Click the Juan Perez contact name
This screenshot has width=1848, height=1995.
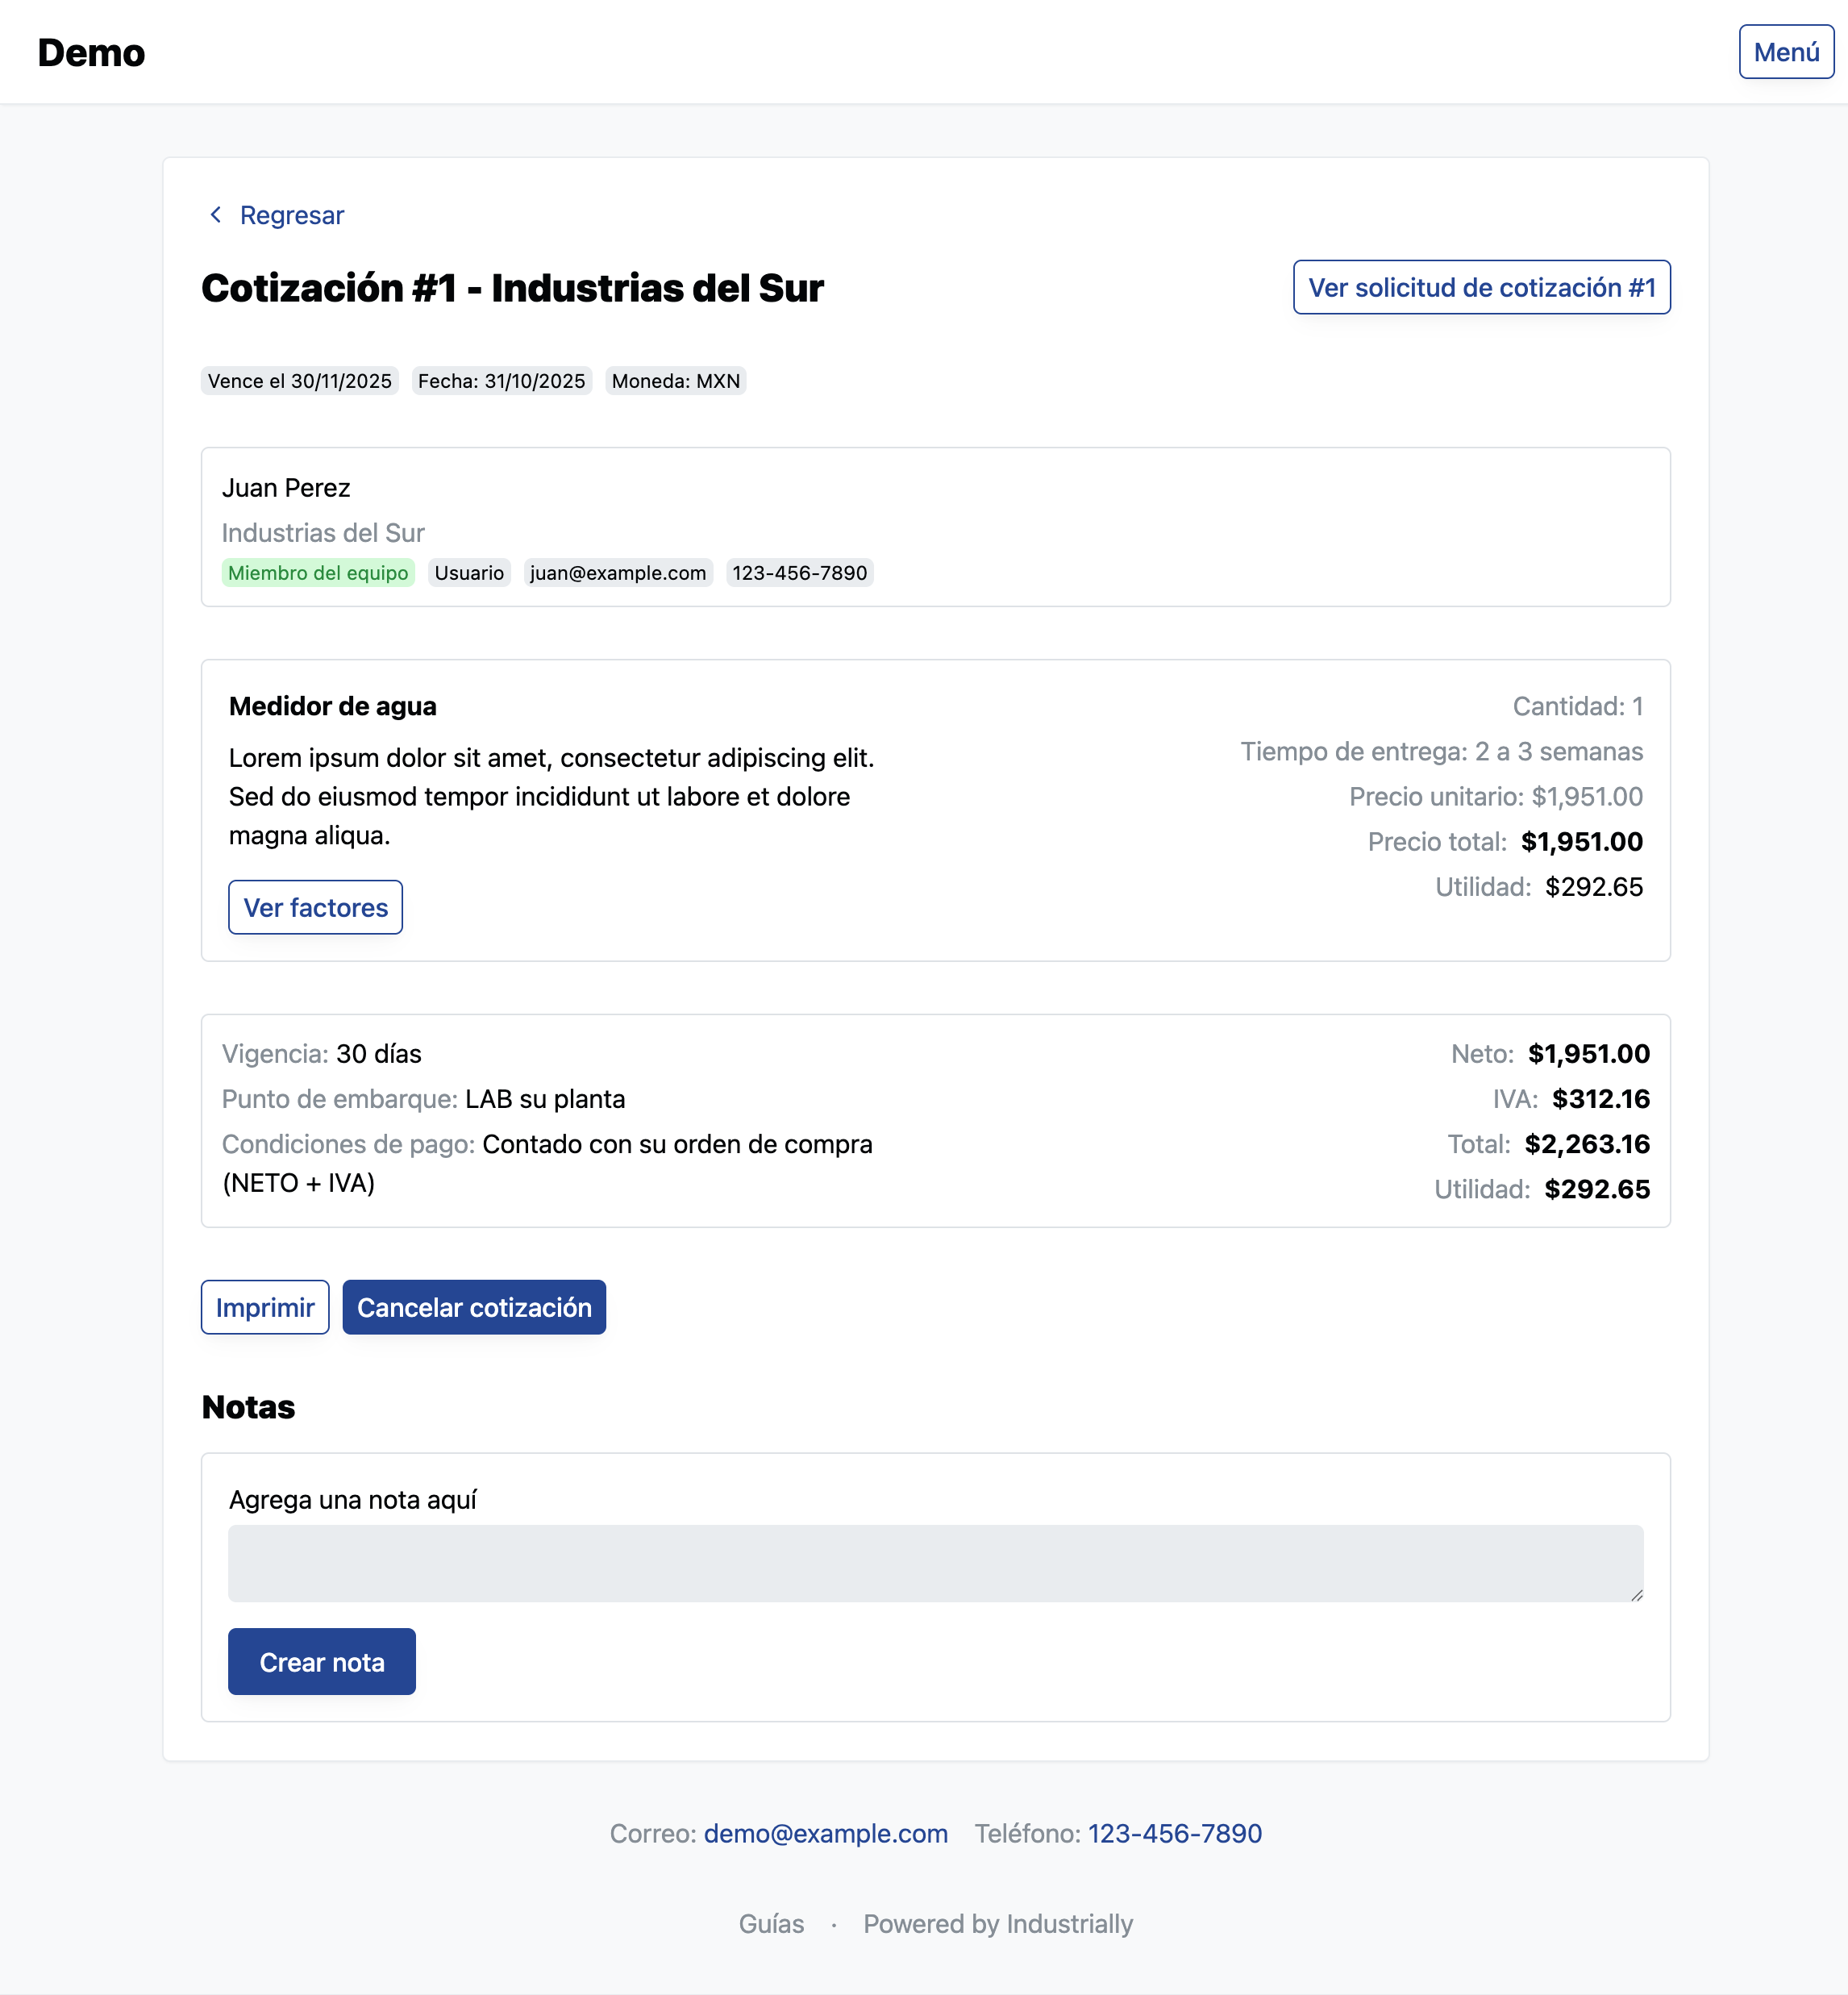coord(286,488)
